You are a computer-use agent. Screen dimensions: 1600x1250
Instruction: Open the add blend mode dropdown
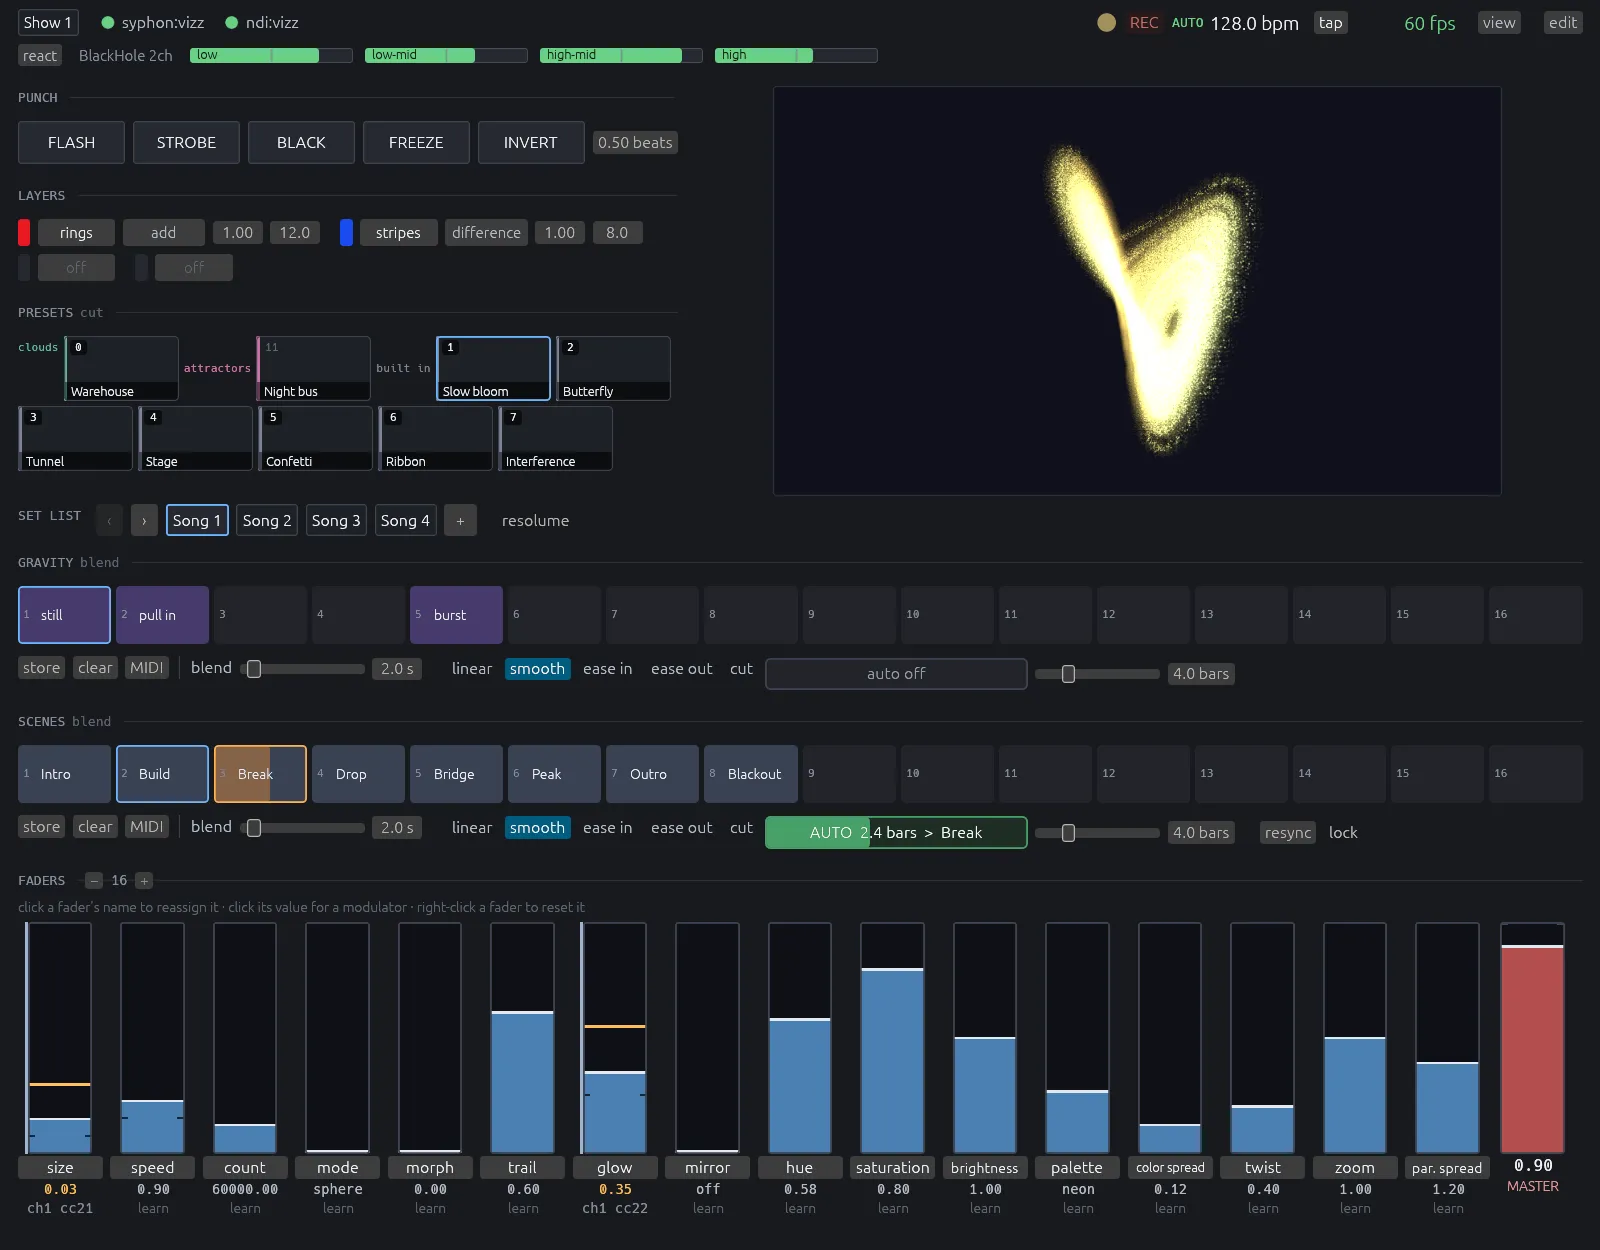point(164,232)
